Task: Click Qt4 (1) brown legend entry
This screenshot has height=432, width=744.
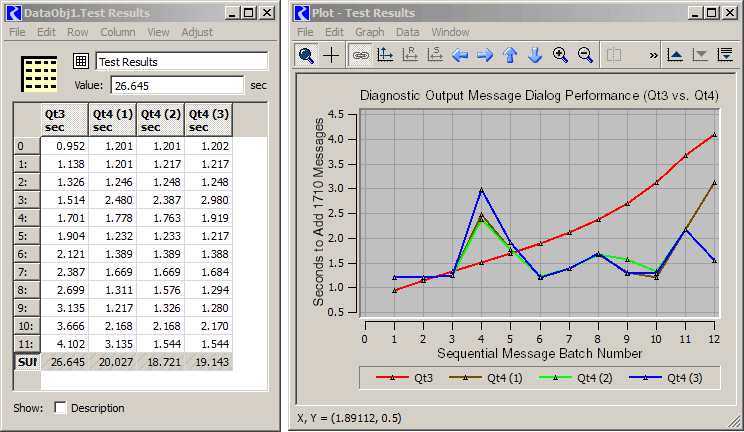Action: click(x=485, y=378)
